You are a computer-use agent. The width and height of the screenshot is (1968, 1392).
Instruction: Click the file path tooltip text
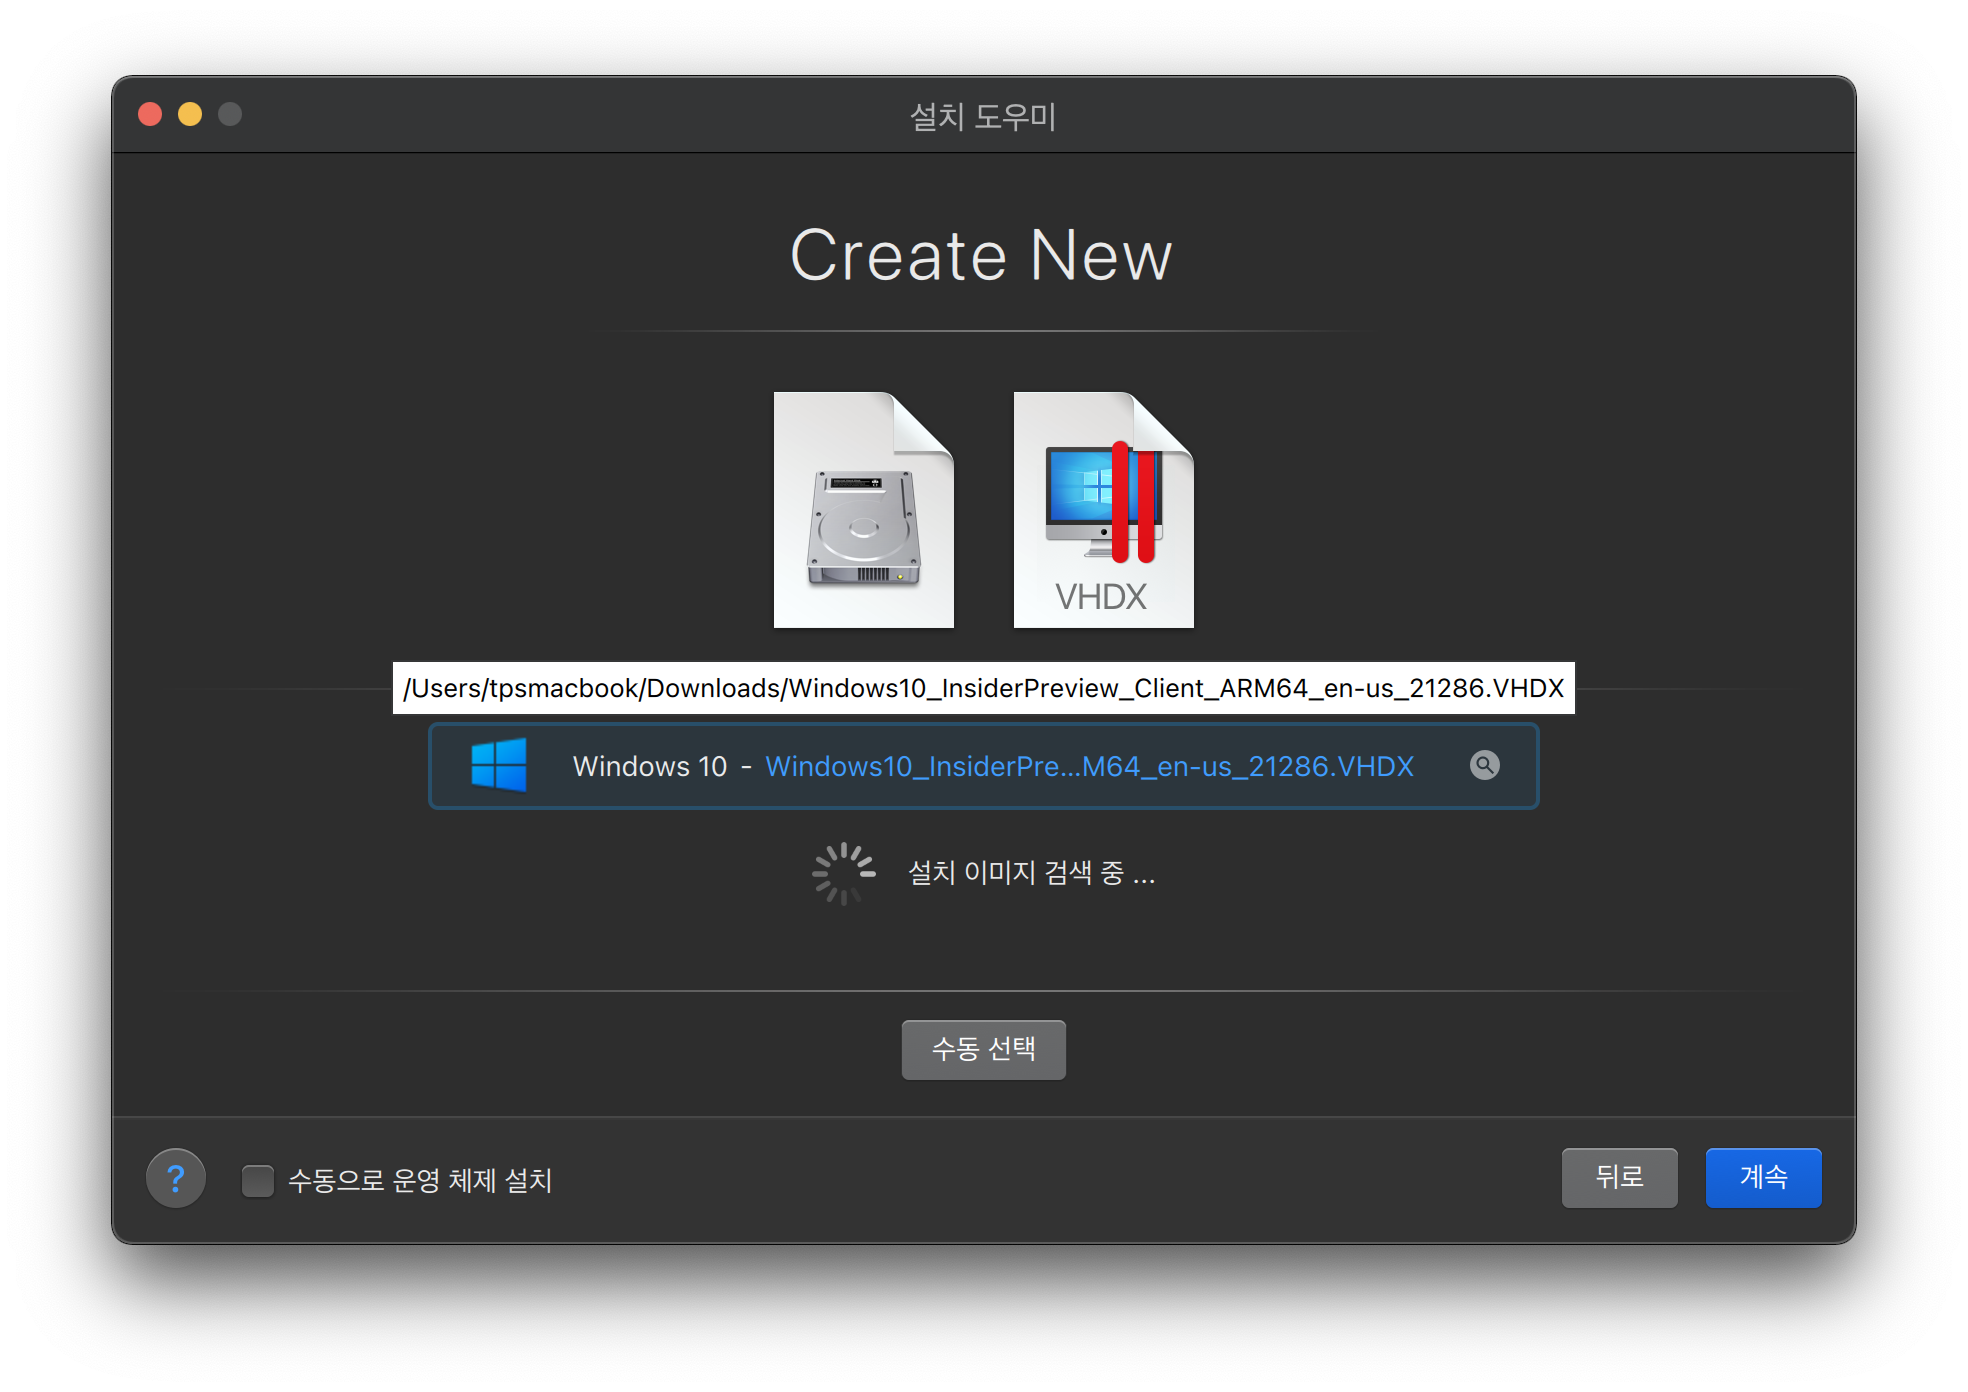(x=983, y=688)
